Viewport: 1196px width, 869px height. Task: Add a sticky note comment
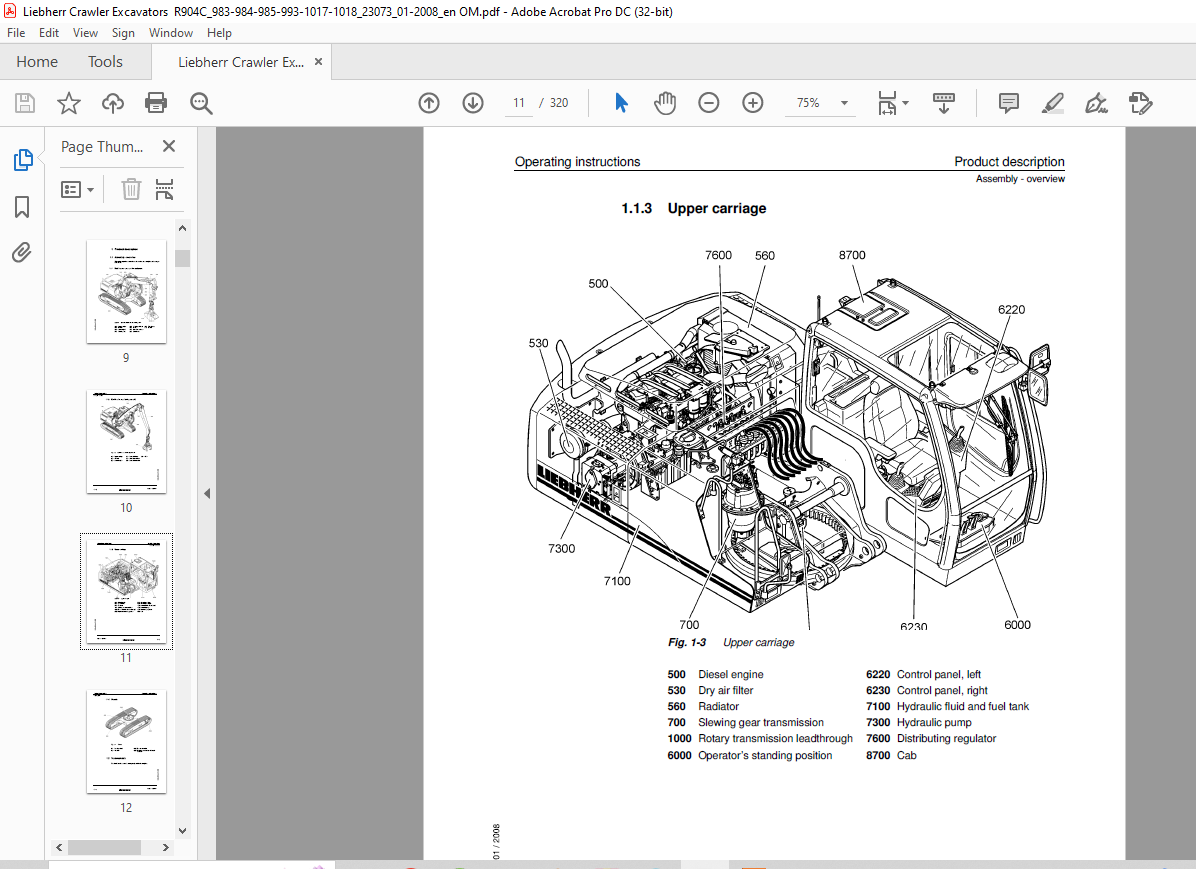click(x=1008, y=103)
